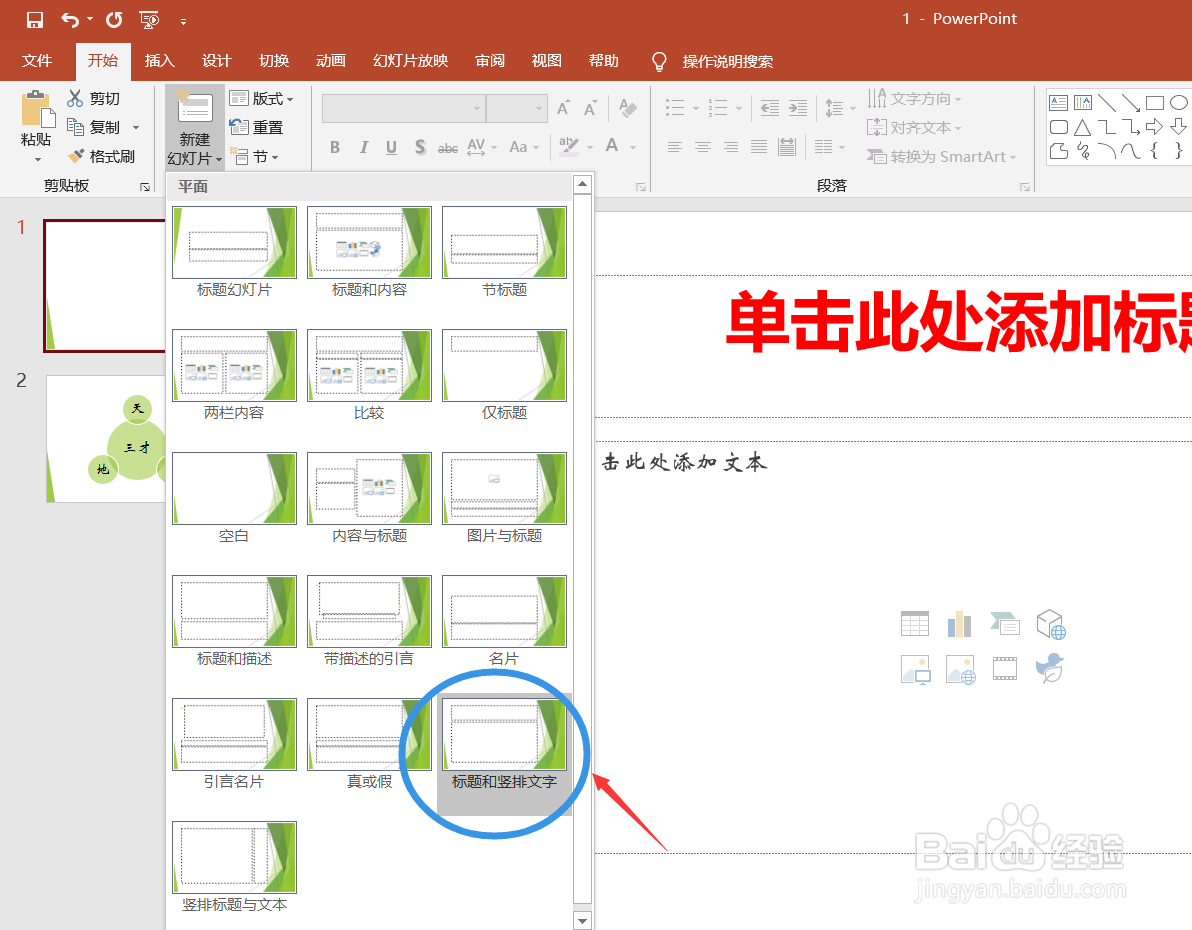Viewport: 1192px width, 930px height.
Task: Switch to the 设计 tab
Action: tap(217, 61)
